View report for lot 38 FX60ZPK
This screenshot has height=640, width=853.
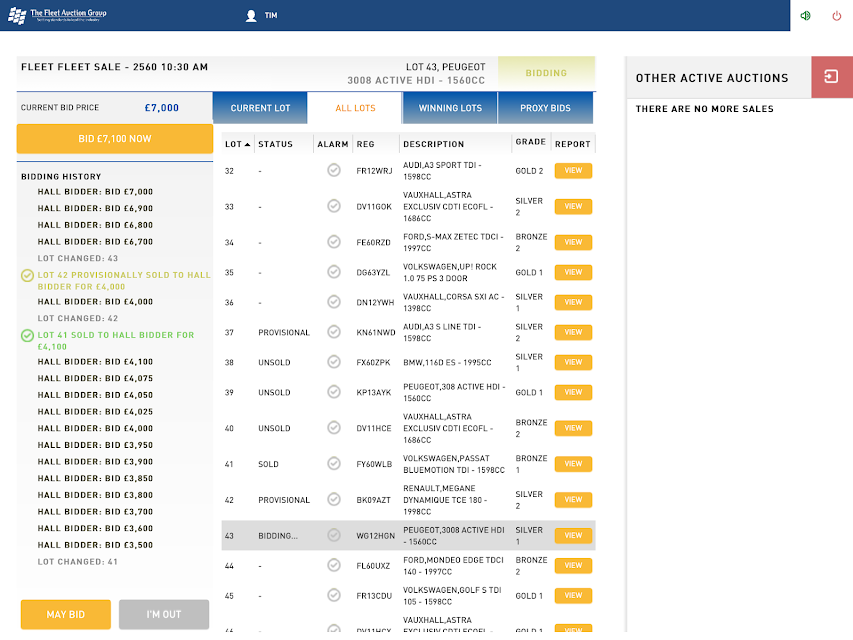click(x=573, y=362)
